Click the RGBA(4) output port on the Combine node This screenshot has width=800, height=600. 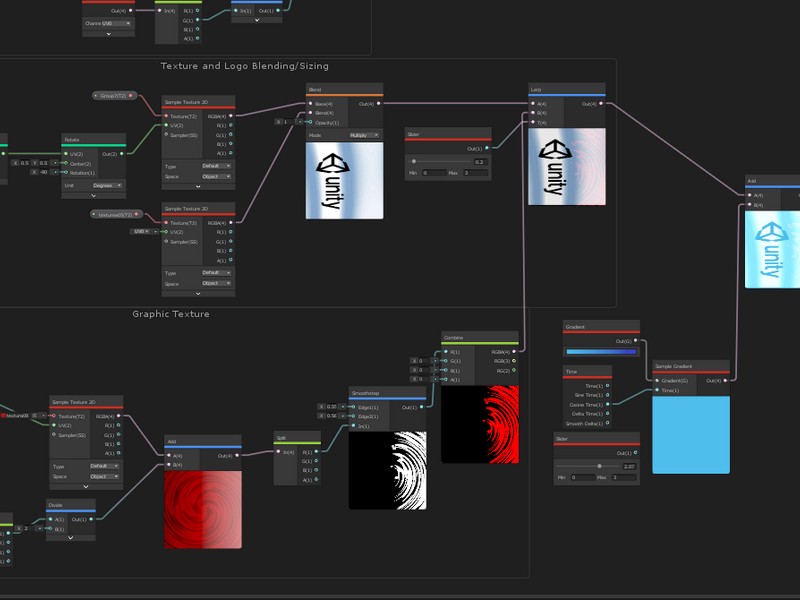514,353
